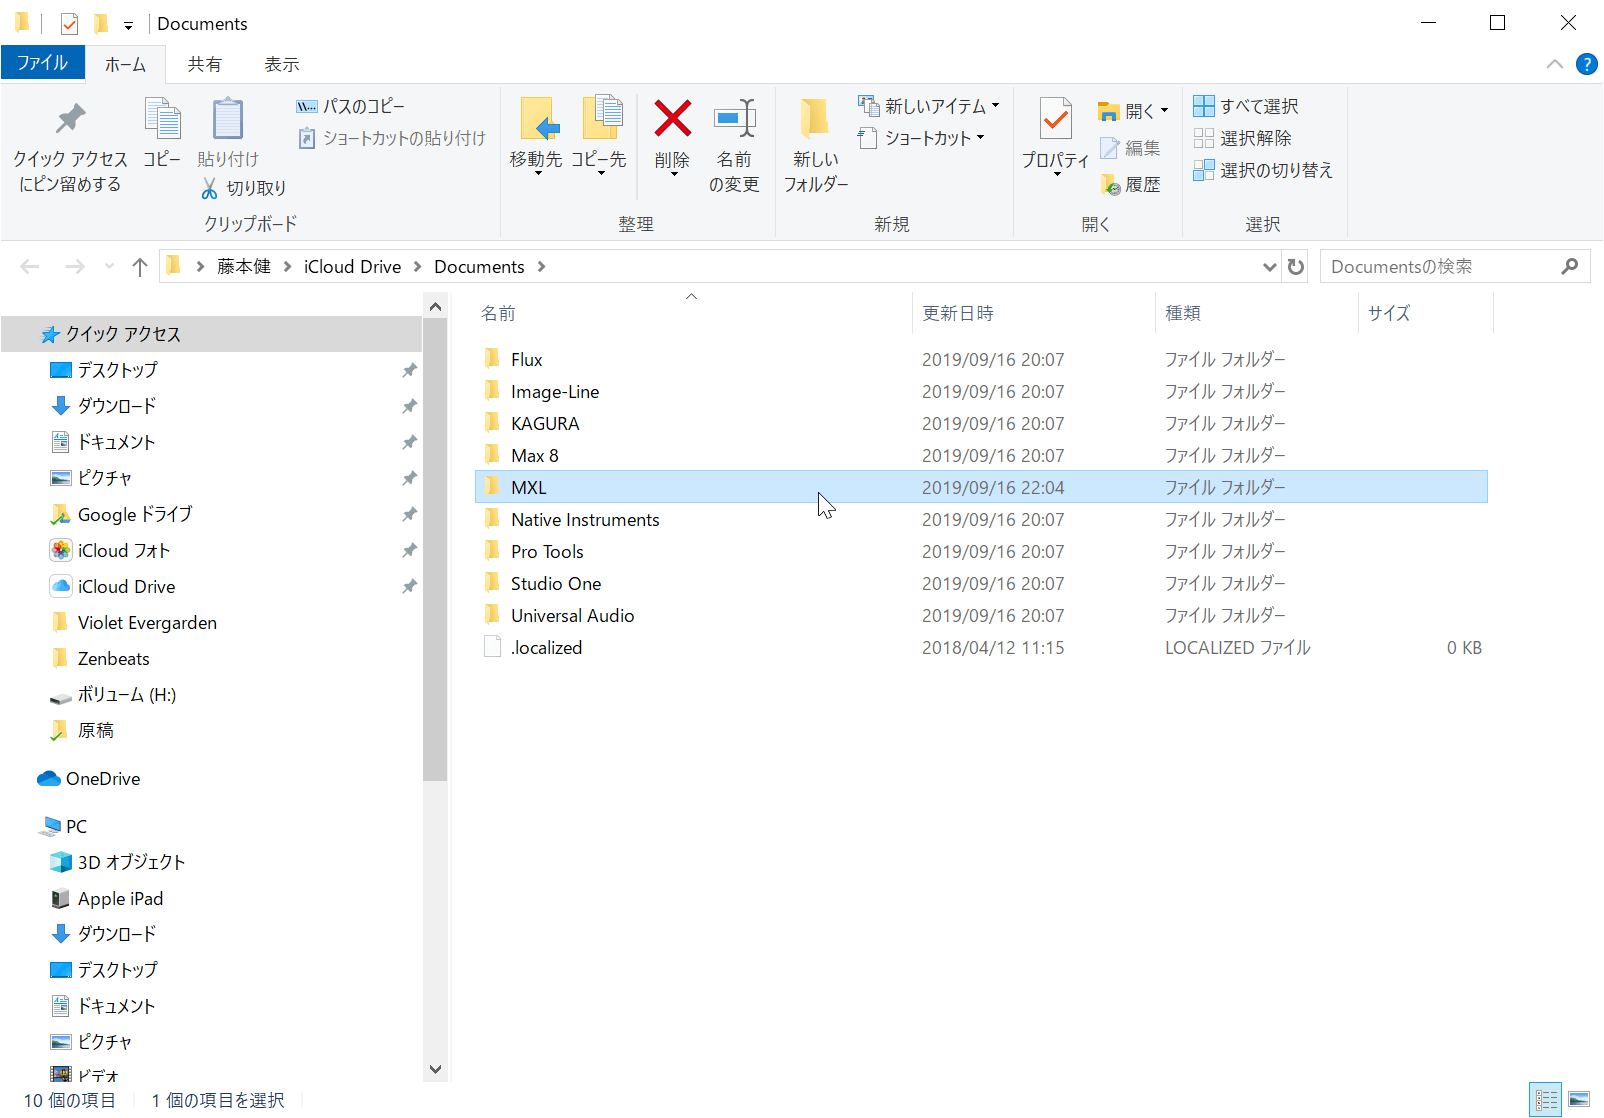Screen dimensions: 1604x1118
Task: Click 藤本健 in breadcrumb path
Action: click(x=244, y=267)
